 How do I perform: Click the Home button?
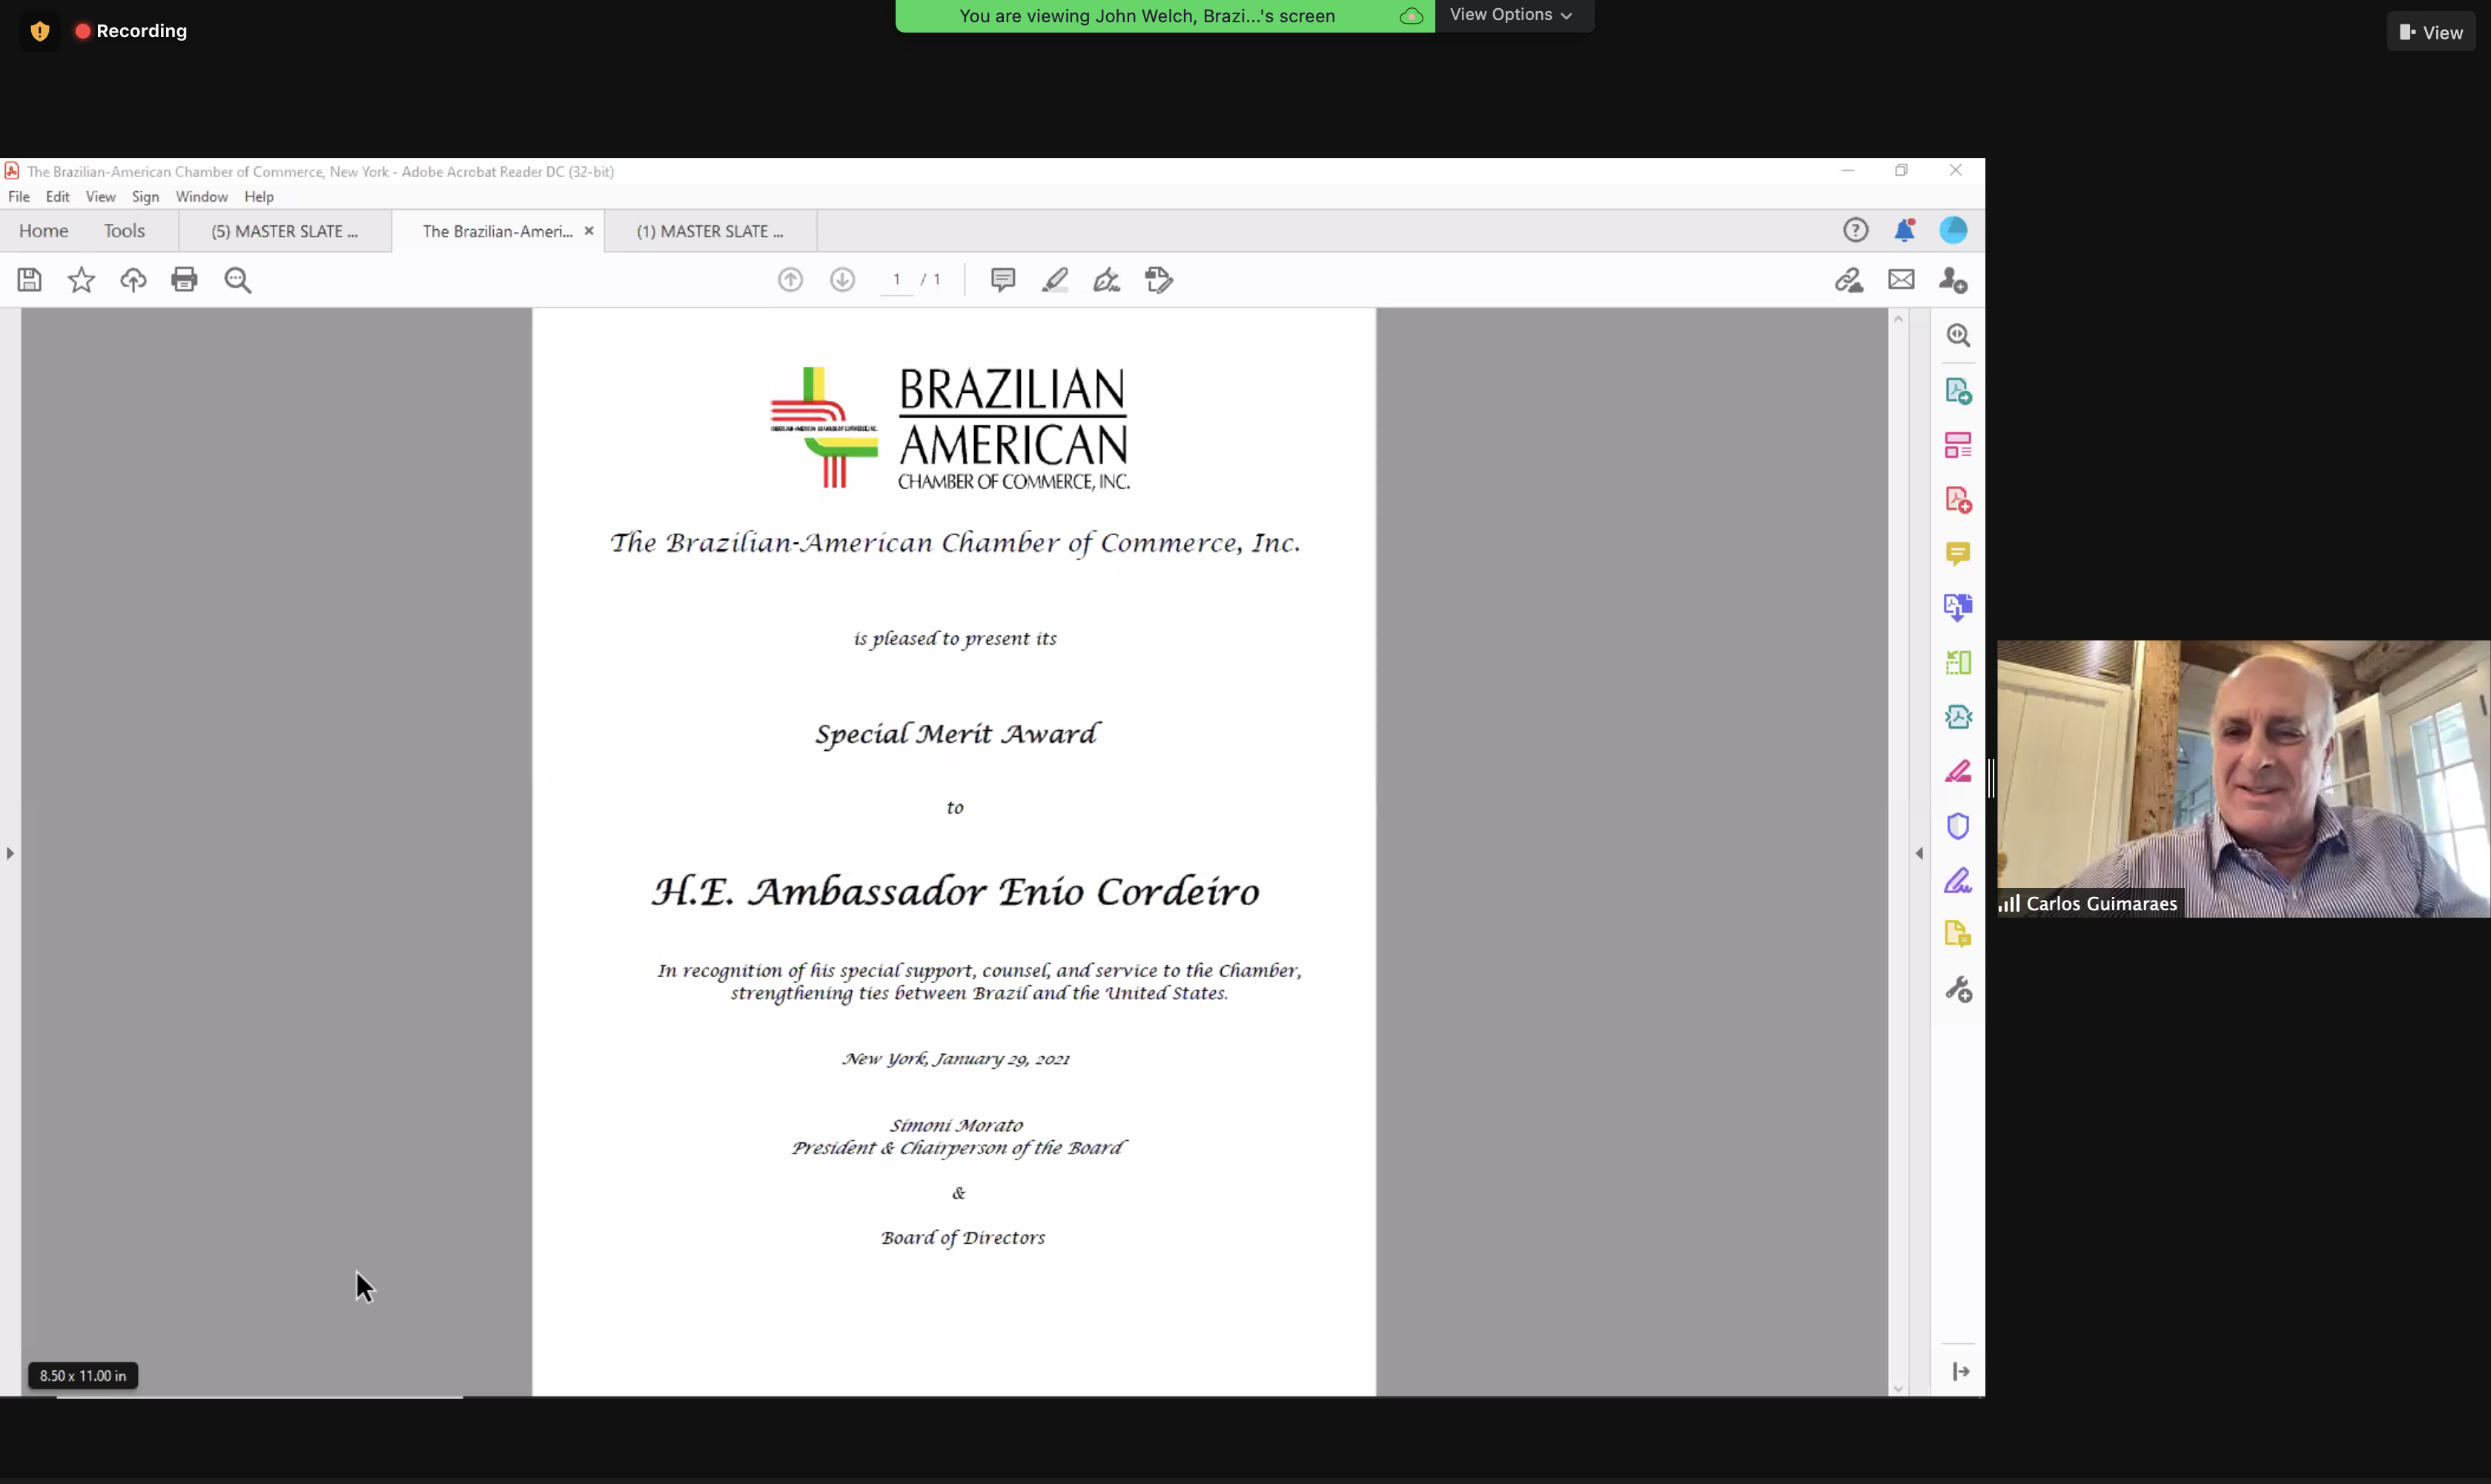pyautogui.click(x=43, y=231)
